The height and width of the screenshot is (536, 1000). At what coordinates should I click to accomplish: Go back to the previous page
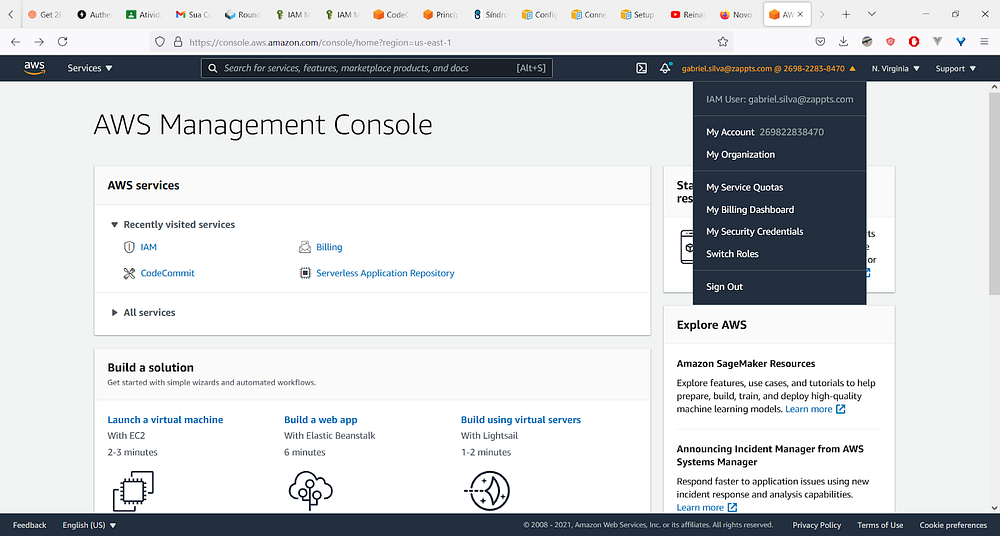pos(15,41)
